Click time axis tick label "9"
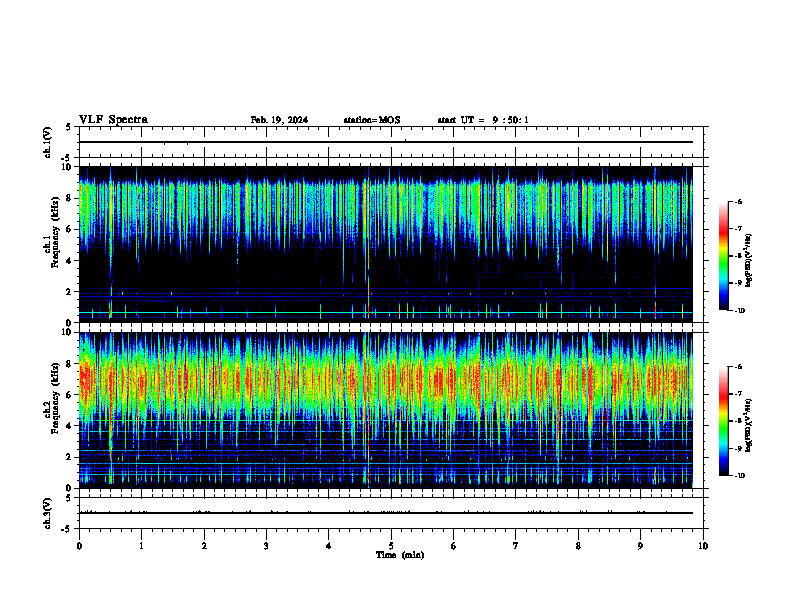The image size is (792, 612). (x=640, y=546)
